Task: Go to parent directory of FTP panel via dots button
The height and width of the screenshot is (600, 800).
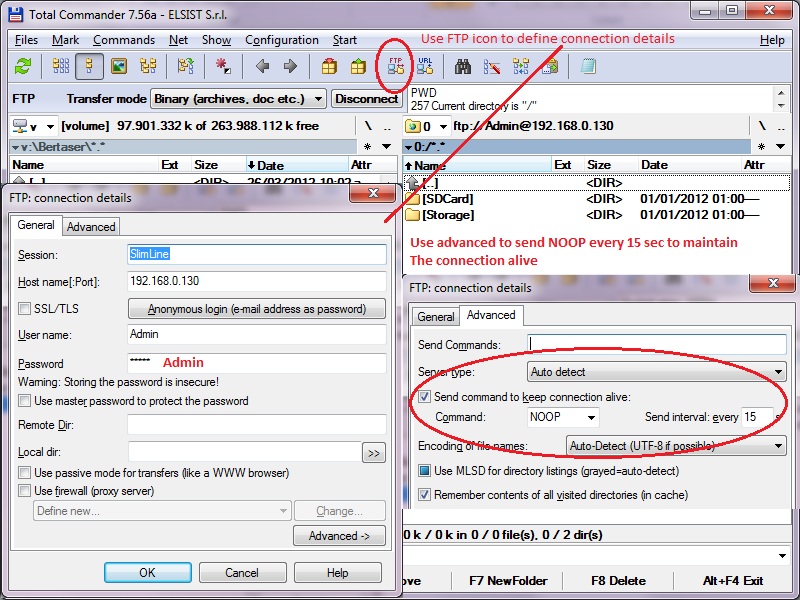Action: click(781, 126)
